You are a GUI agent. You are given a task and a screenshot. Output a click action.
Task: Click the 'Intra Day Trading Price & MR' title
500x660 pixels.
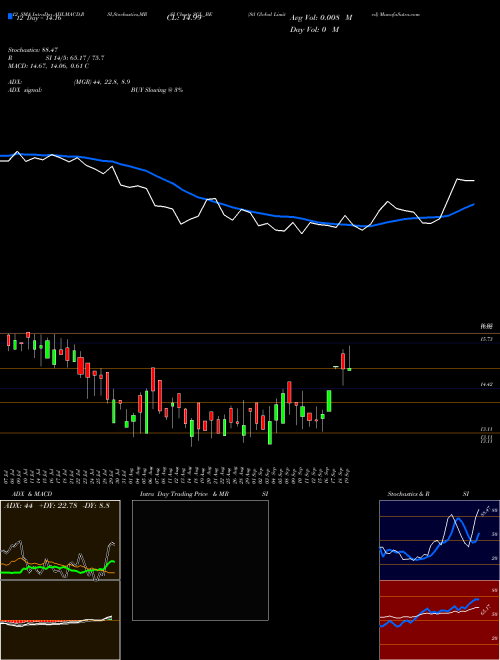pos(184,494)
